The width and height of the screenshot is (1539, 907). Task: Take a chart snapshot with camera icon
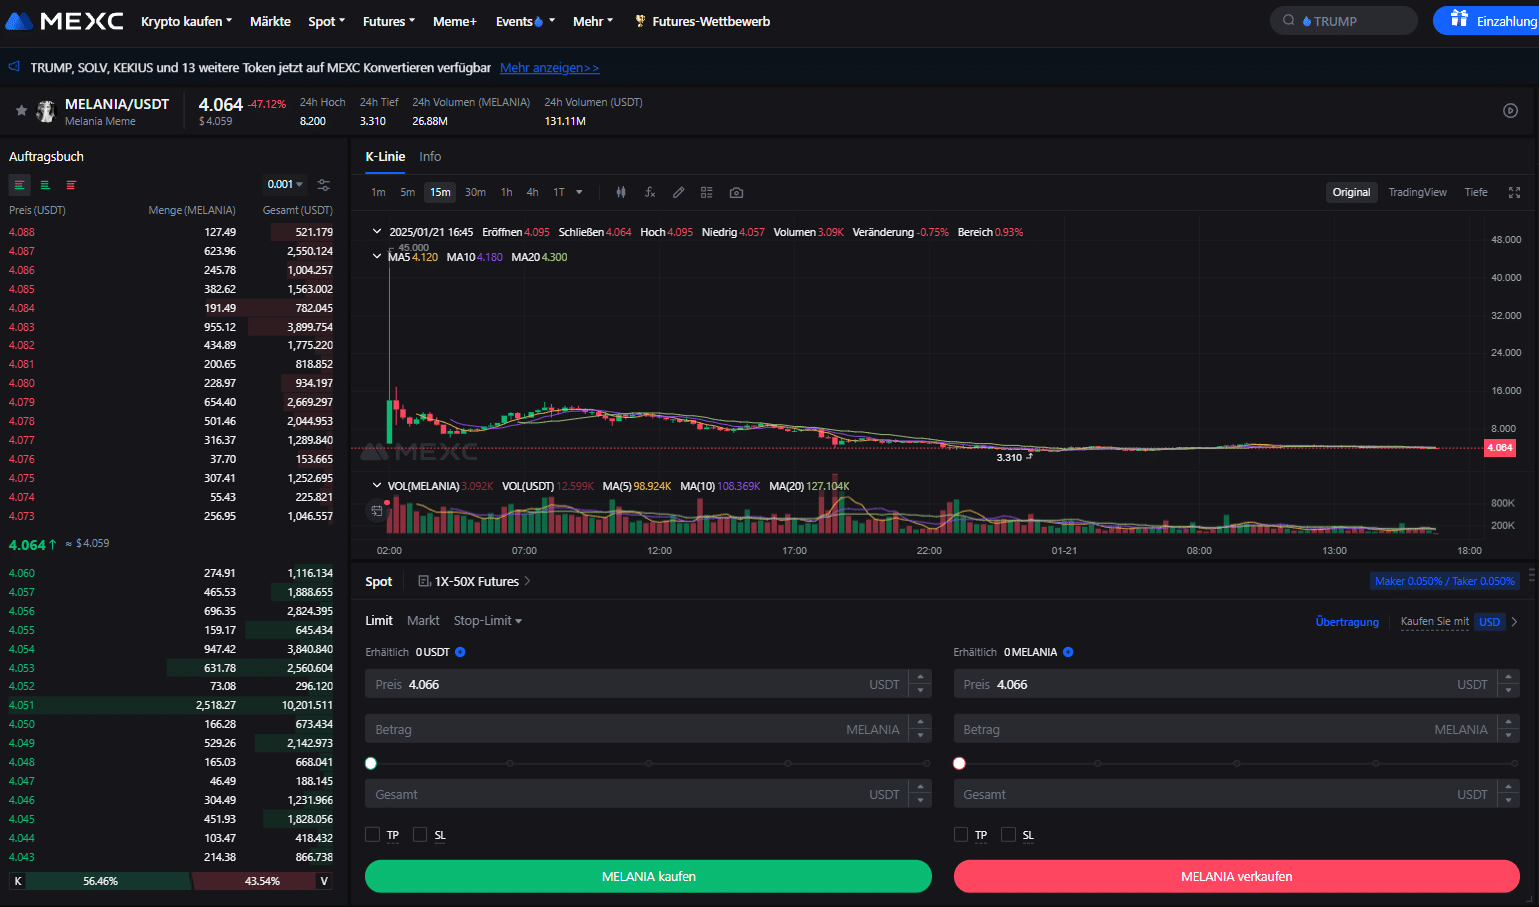pyautogui.click(x=736, y=192)
